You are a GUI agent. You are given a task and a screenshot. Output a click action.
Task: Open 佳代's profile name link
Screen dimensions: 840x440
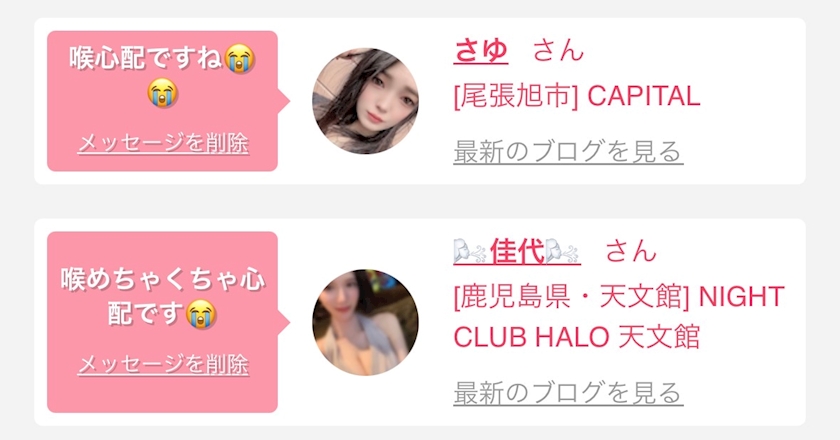click(517, 251)
